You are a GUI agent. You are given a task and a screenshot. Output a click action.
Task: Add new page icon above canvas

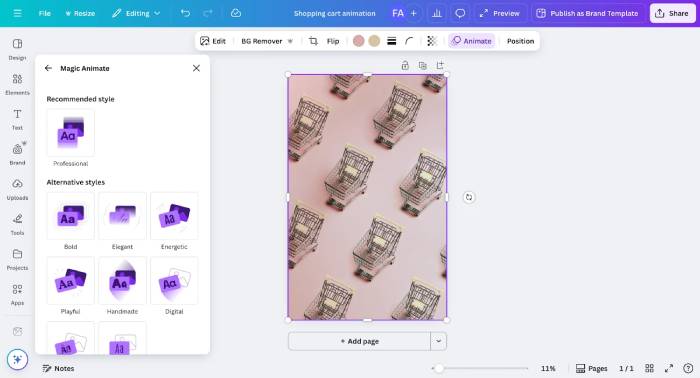click(440, 66)
